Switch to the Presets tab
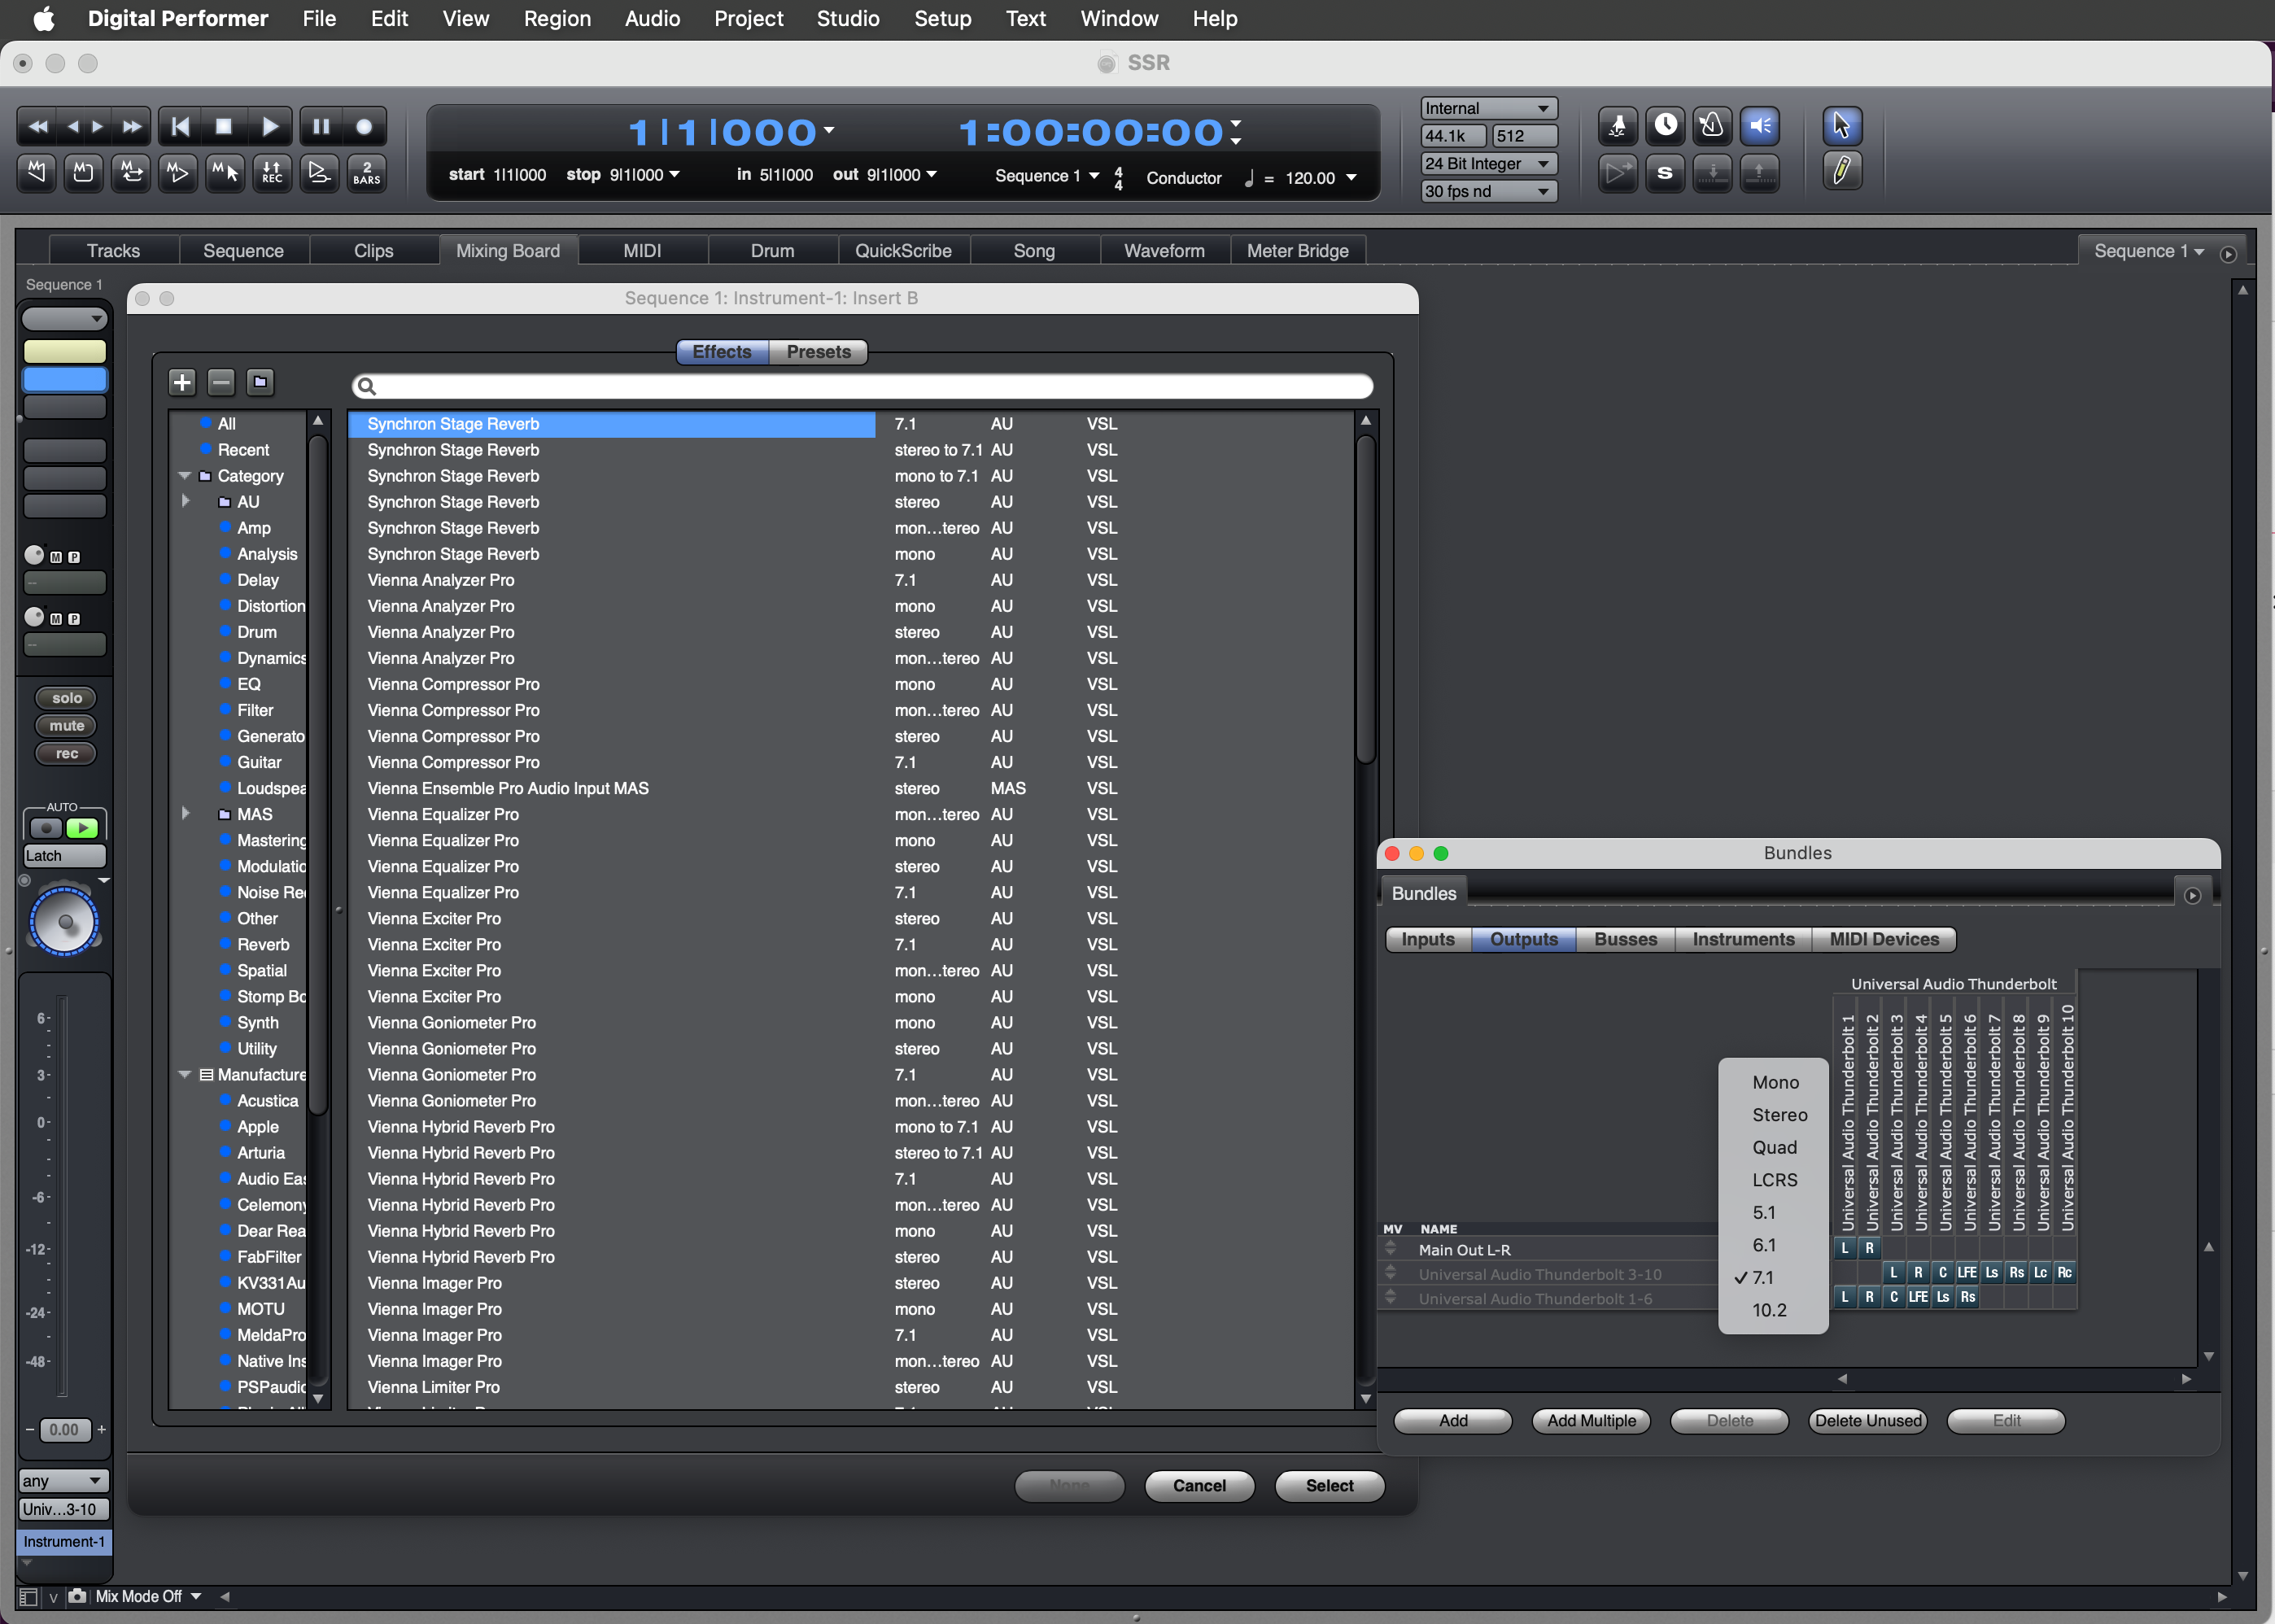Image resolution: width=2275 pixels, height=1624 pixels. (x=818, y=352)
